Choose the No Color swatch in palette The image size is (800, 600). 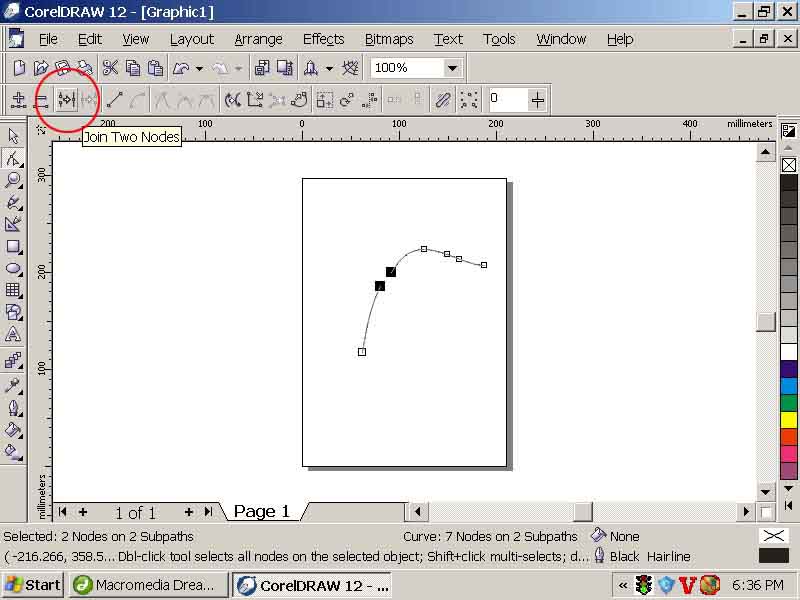(x=789, y=165)
